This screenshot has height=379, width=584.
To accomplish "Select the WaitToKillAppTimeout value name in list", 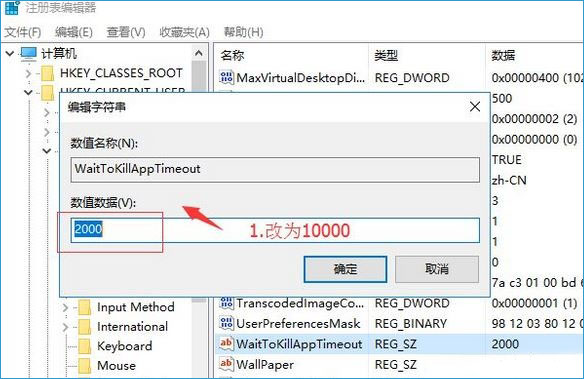I will tap(299, 344).
